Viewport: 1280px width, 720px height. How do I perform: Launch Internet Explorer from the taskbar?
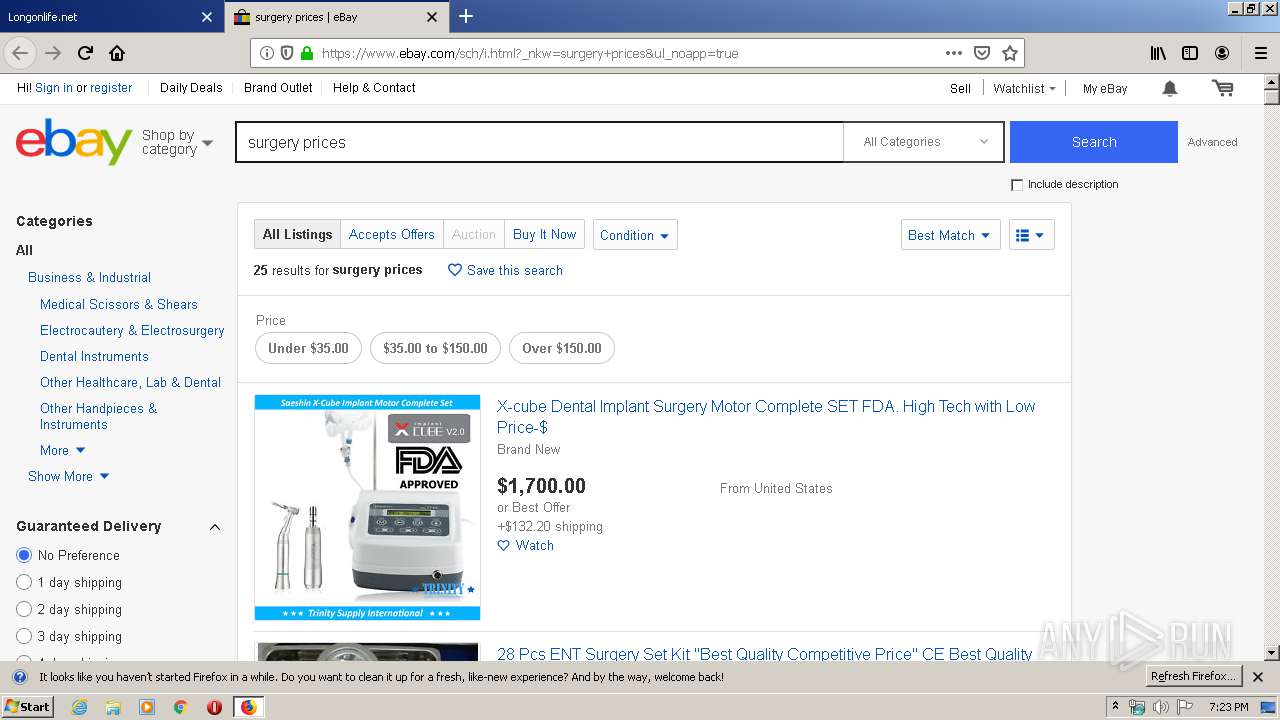[x=79, y=707]
